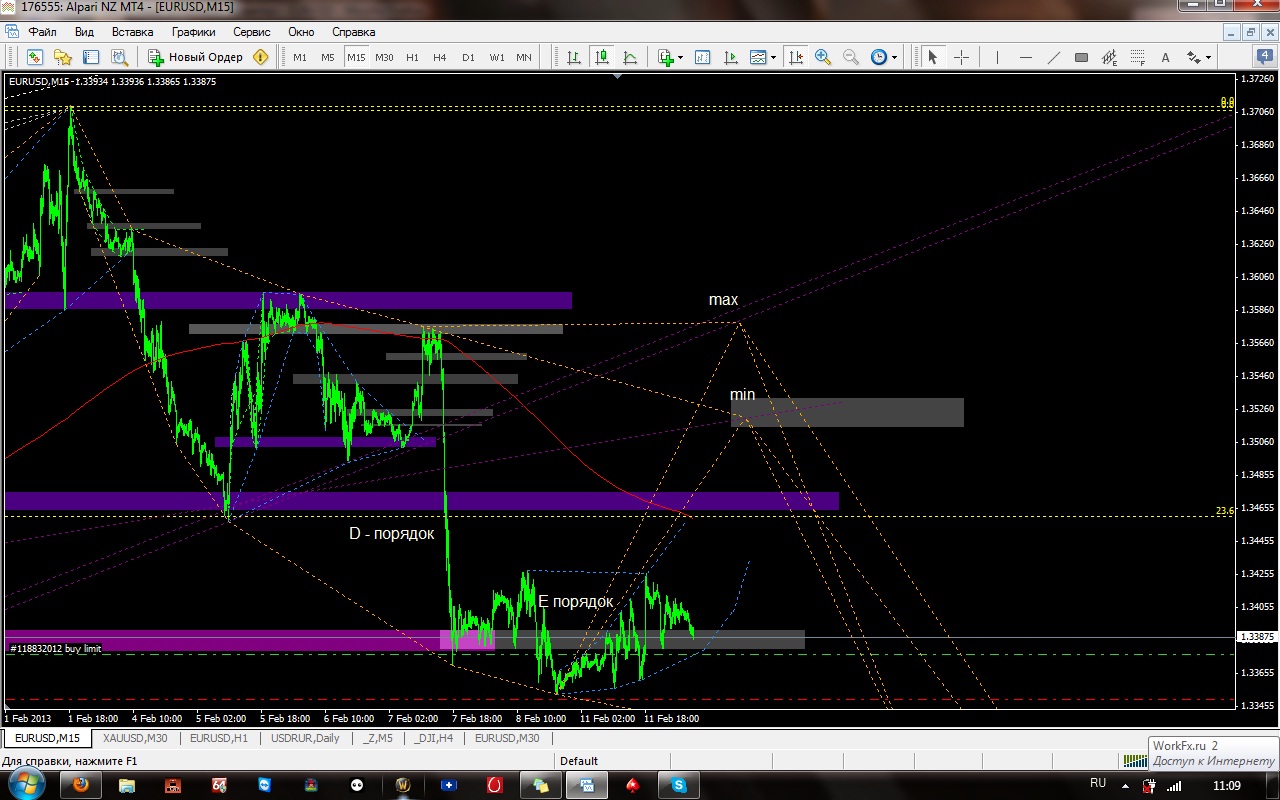
Task: Switch timeframe to M5
Action: [x=328, y=57]
